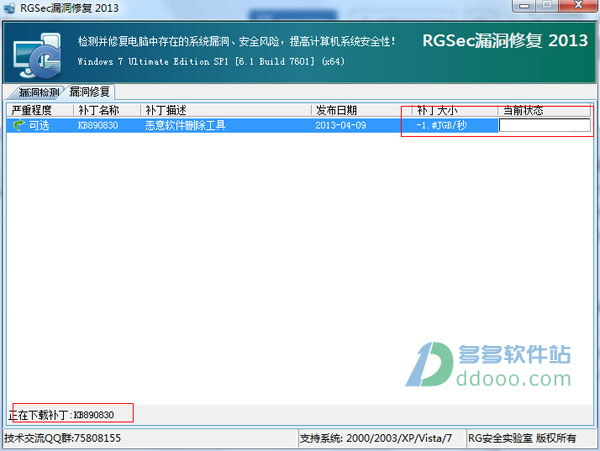Click the -1.#JGB/秒 size cell
The image size is (600, 451).
click(442, 125)
